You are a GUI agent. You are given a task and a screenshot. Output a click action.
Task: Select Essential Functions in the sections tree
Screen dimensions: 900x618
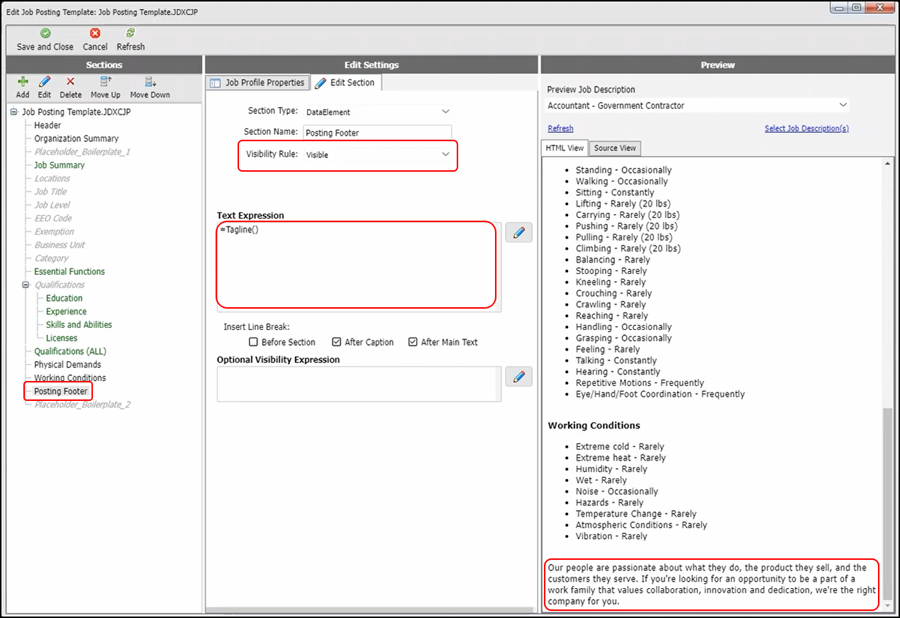(69, 272)
